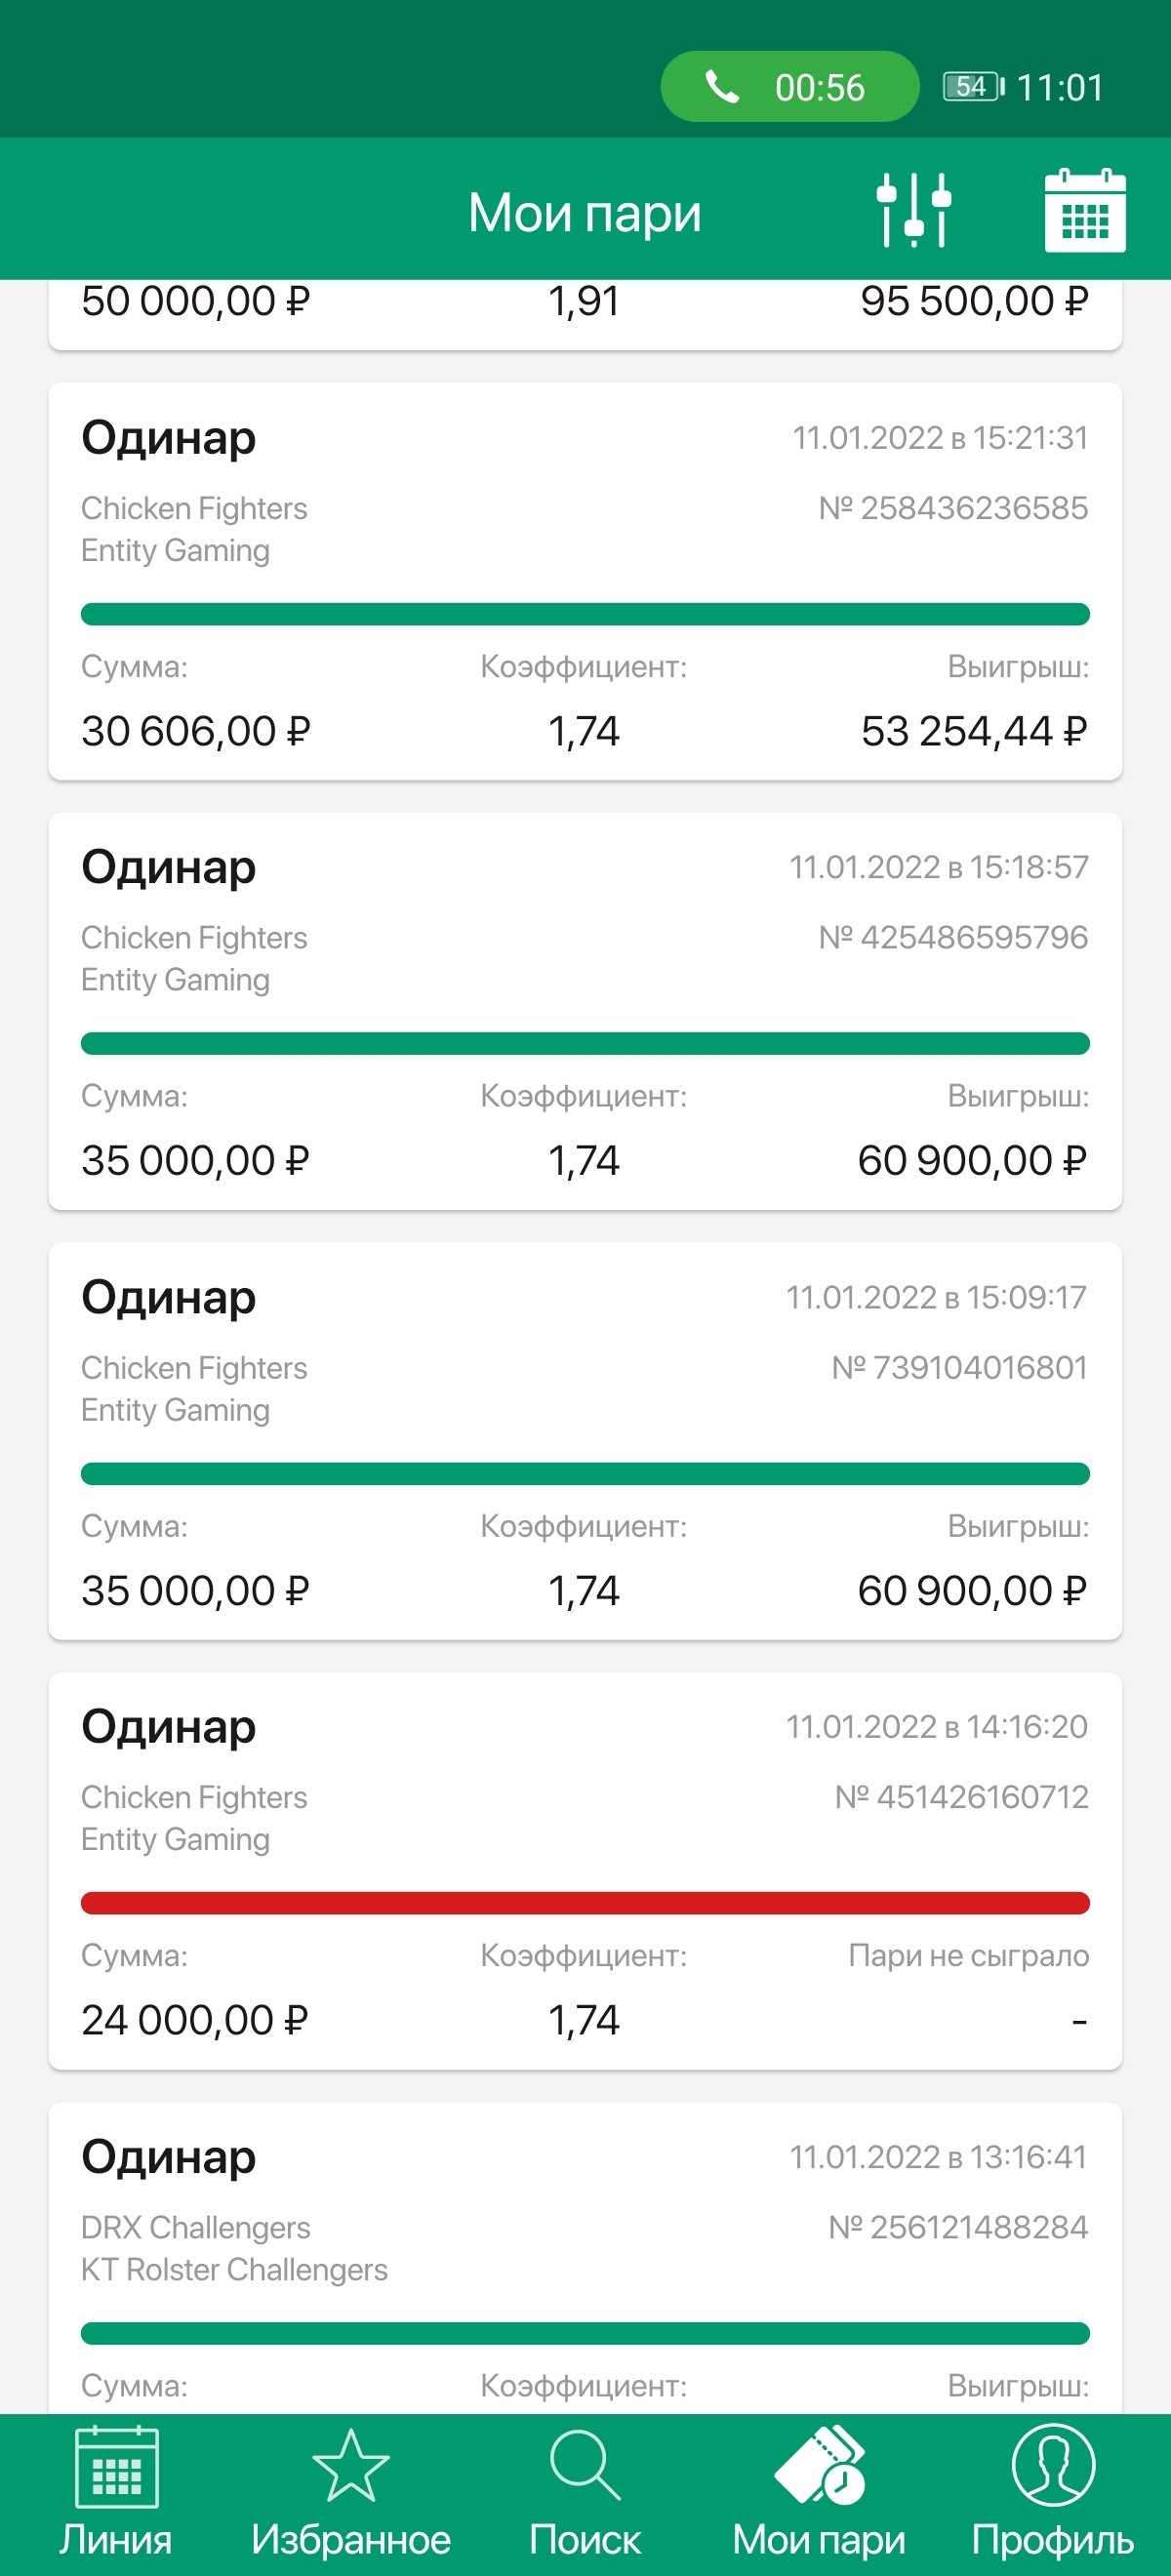
Task: Select the Мои пари ticket icon
Action: coord(819,2466)
